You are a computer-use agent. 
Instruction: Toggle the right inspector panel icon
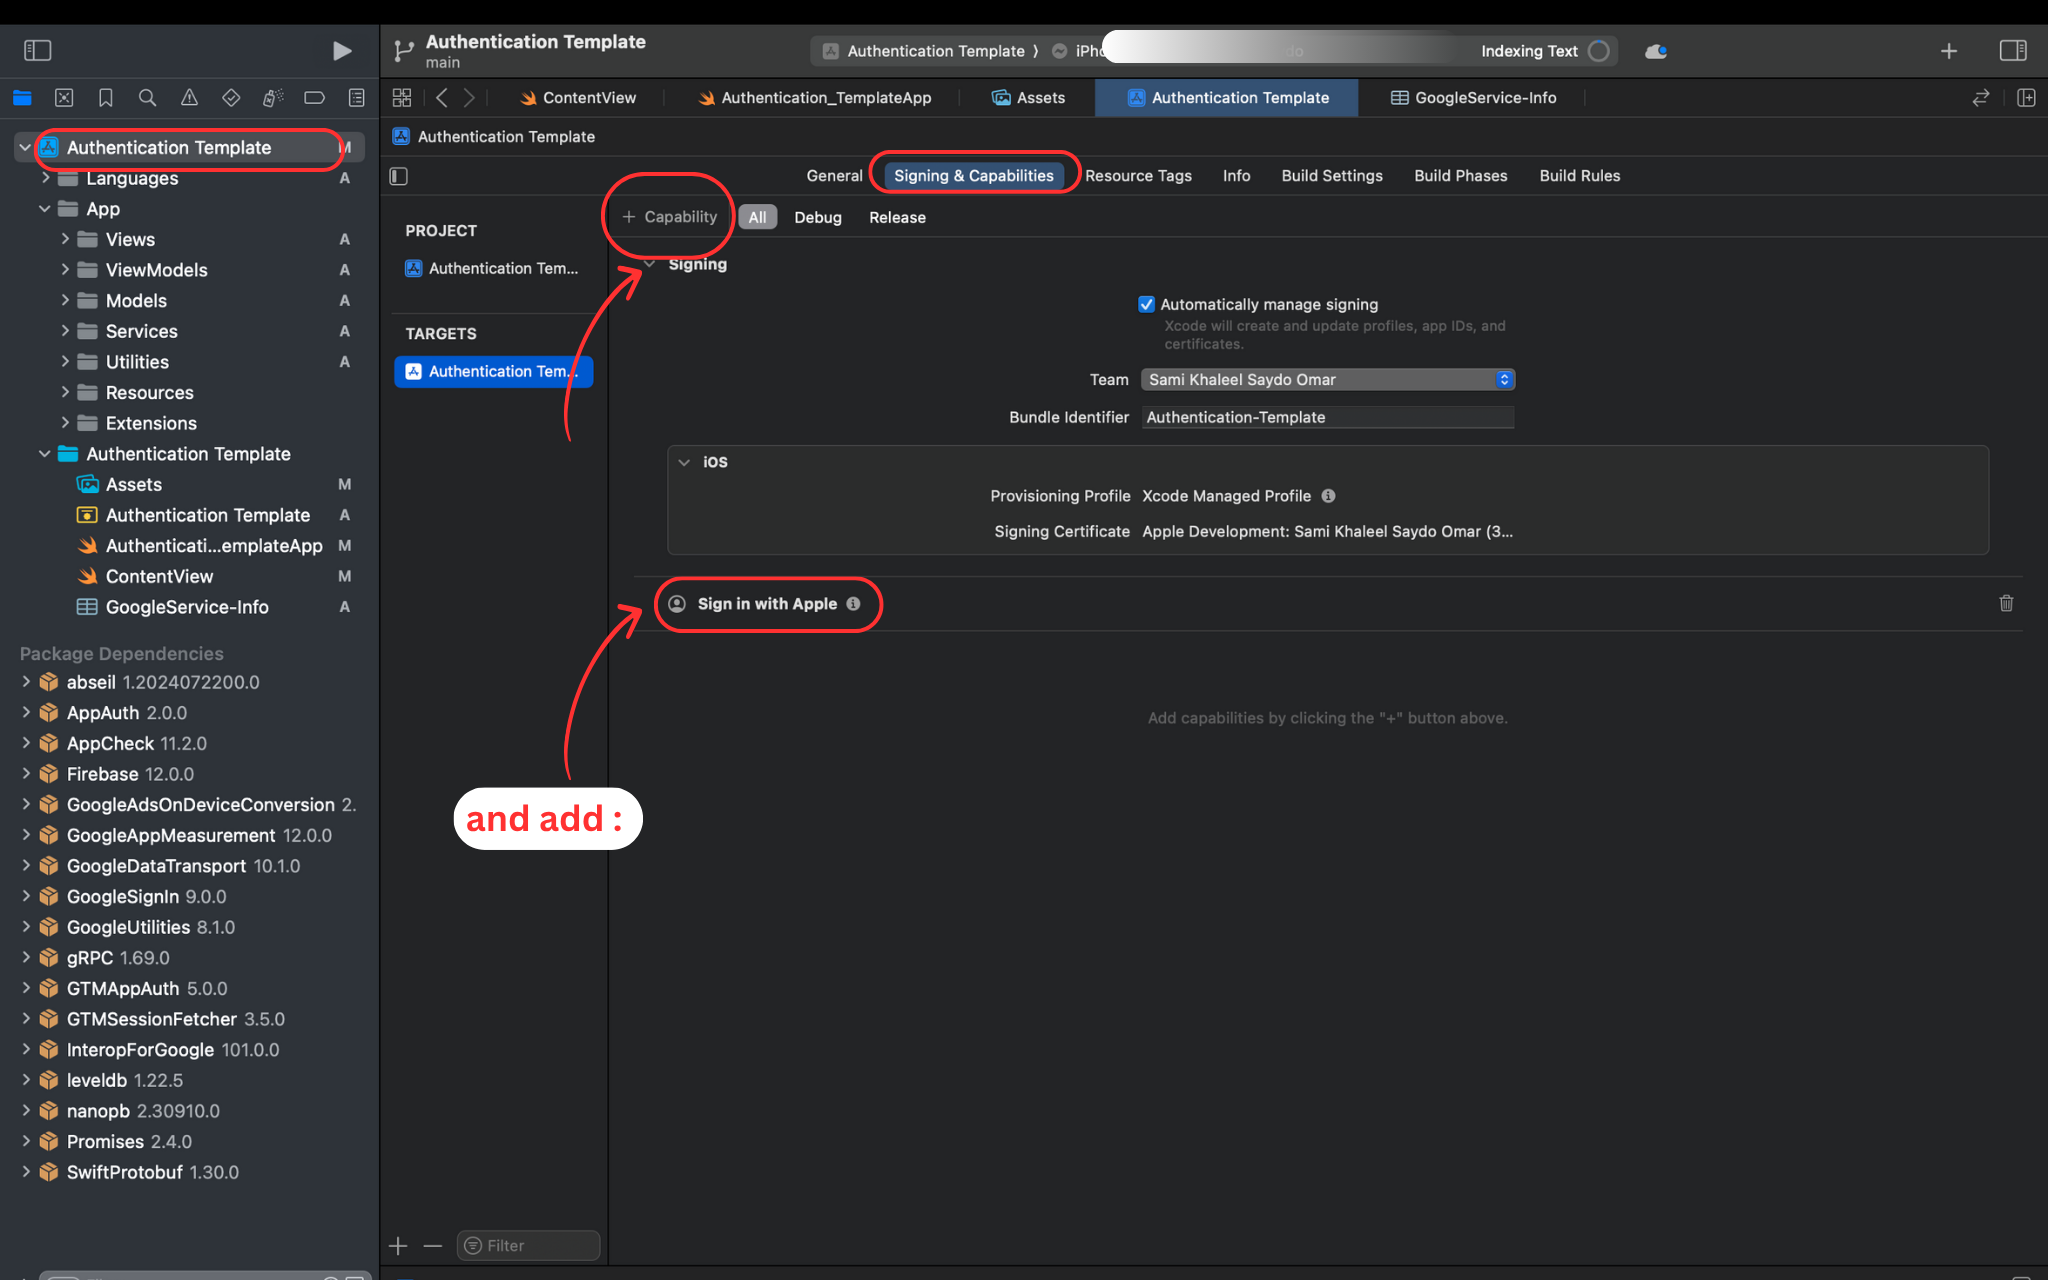2012,51
